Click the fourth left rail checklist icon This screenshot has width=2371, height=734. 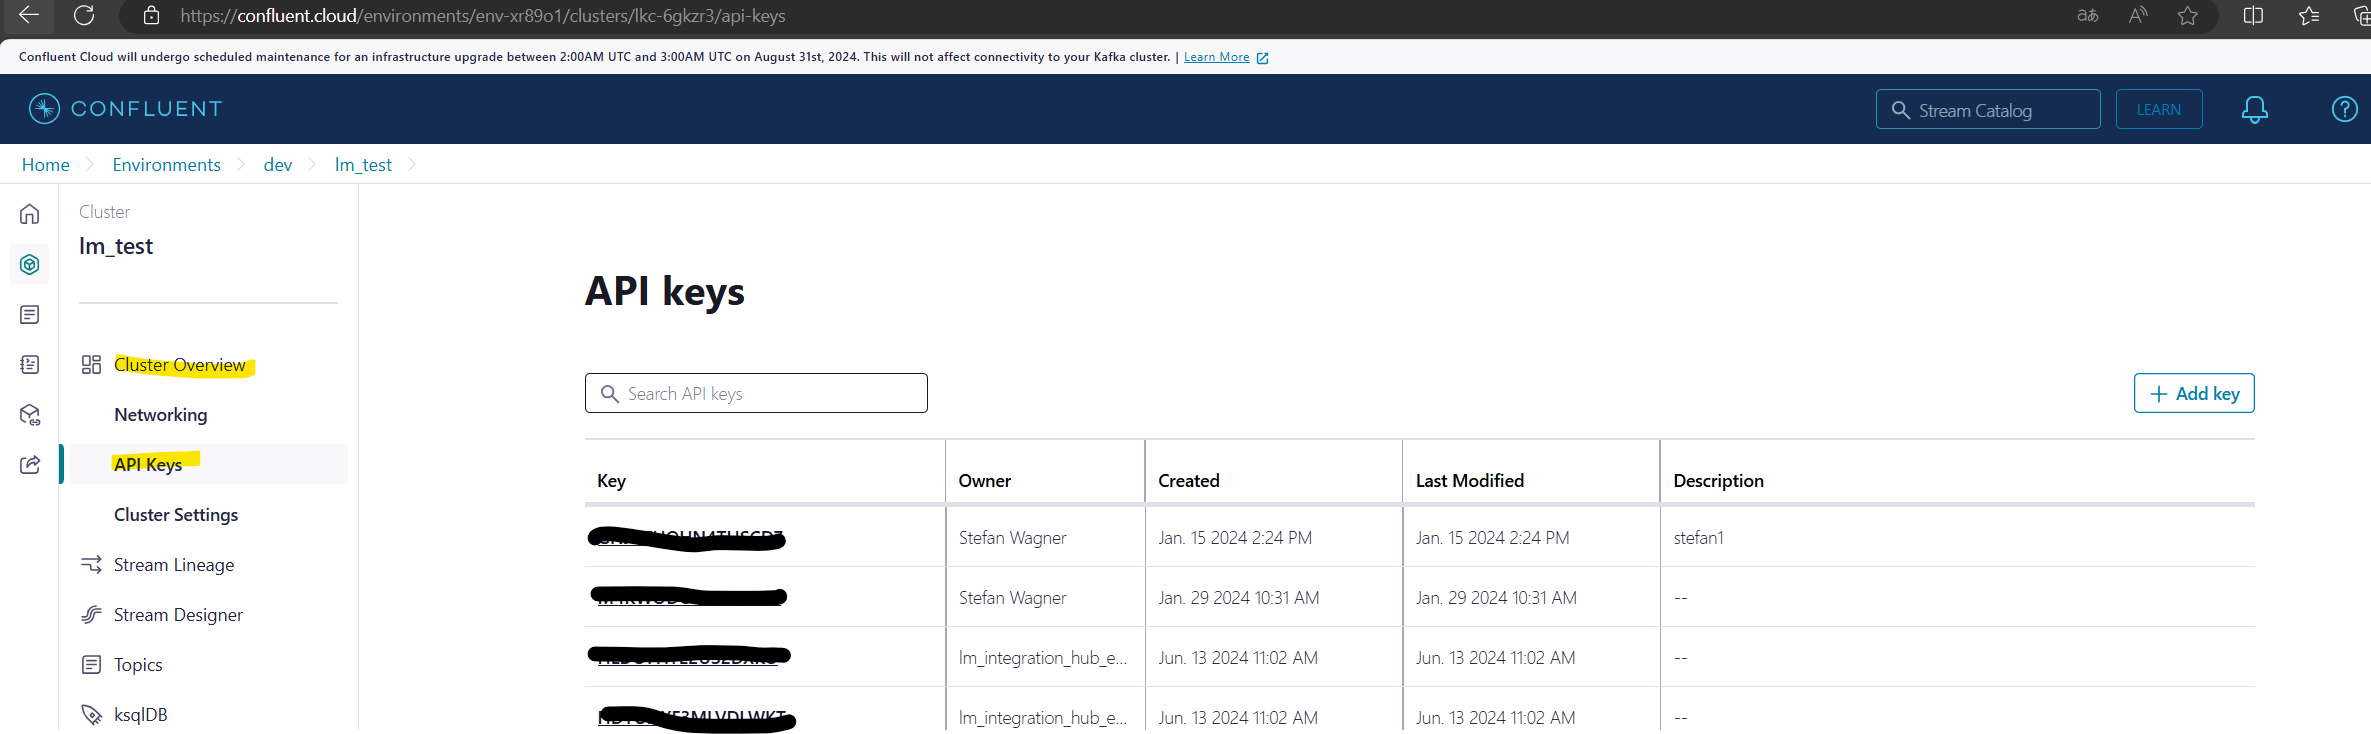[30, 364]
